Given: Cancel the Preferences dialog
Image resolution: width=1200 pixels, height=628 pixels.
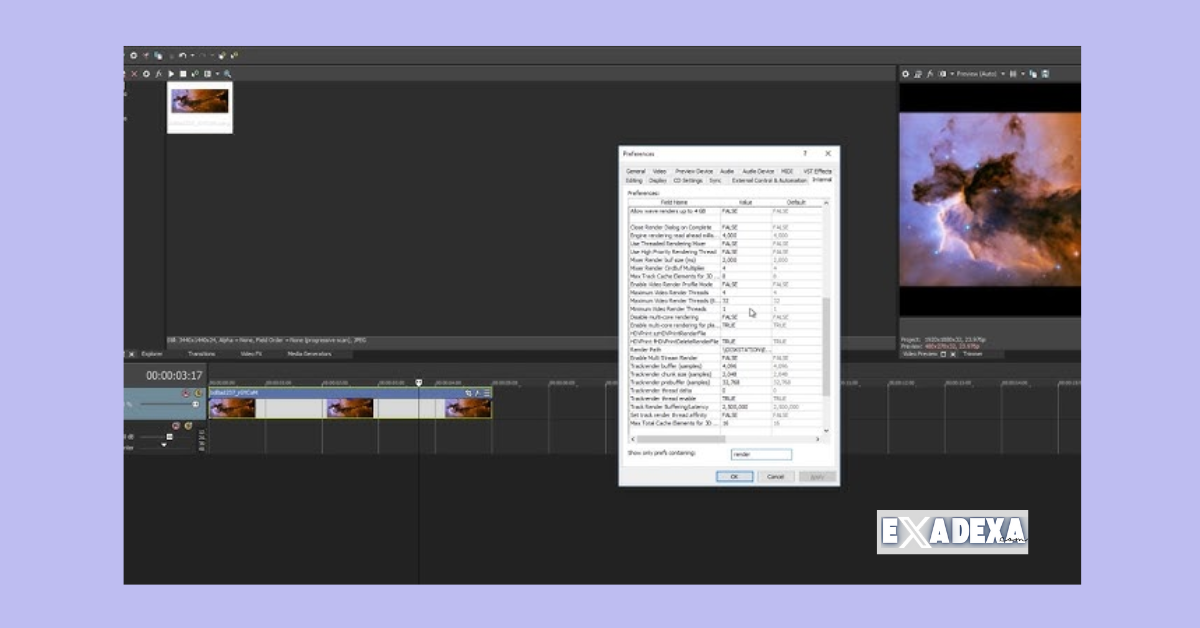Looking at the screenshot, I should click(777, 476).
